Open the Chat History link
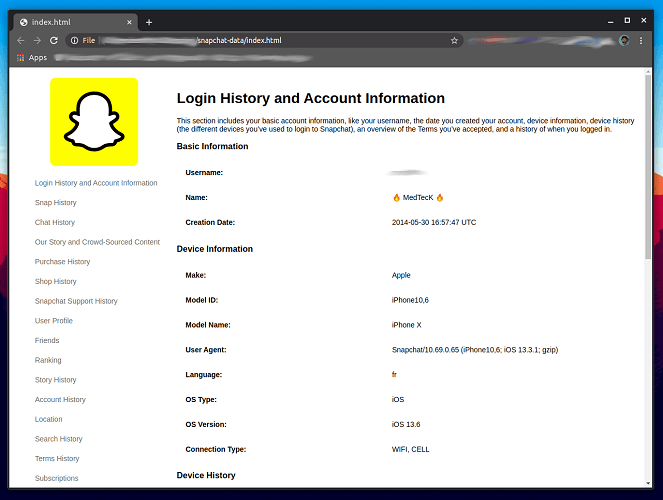 tap(55, 222)
